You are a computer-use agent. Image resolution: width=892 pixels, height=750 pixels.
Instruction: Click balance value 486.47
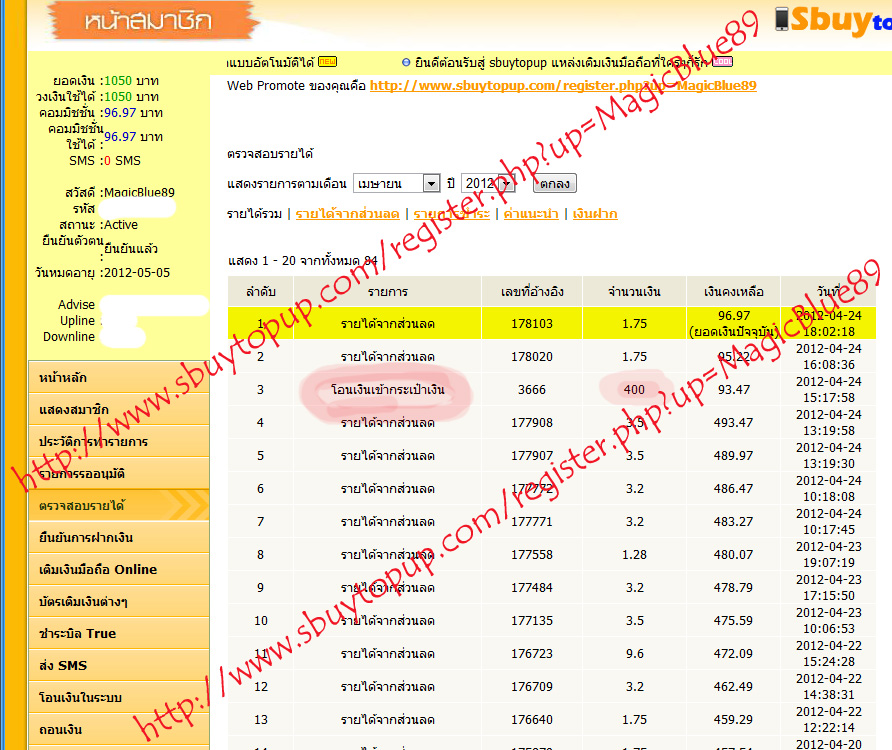(x=733, y=489)
